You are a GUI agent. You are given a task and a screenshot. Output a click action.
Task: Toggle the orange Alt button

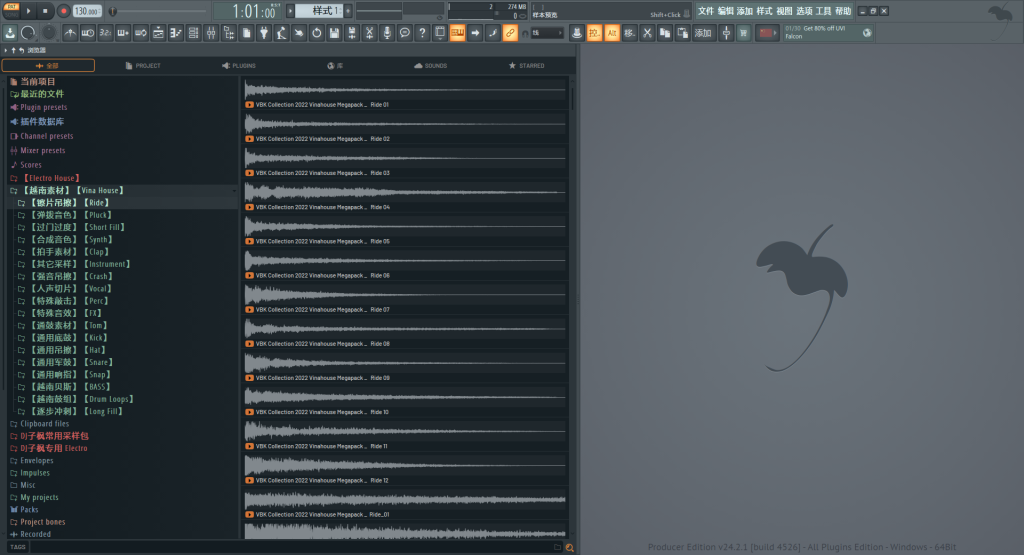pos(612,33)
